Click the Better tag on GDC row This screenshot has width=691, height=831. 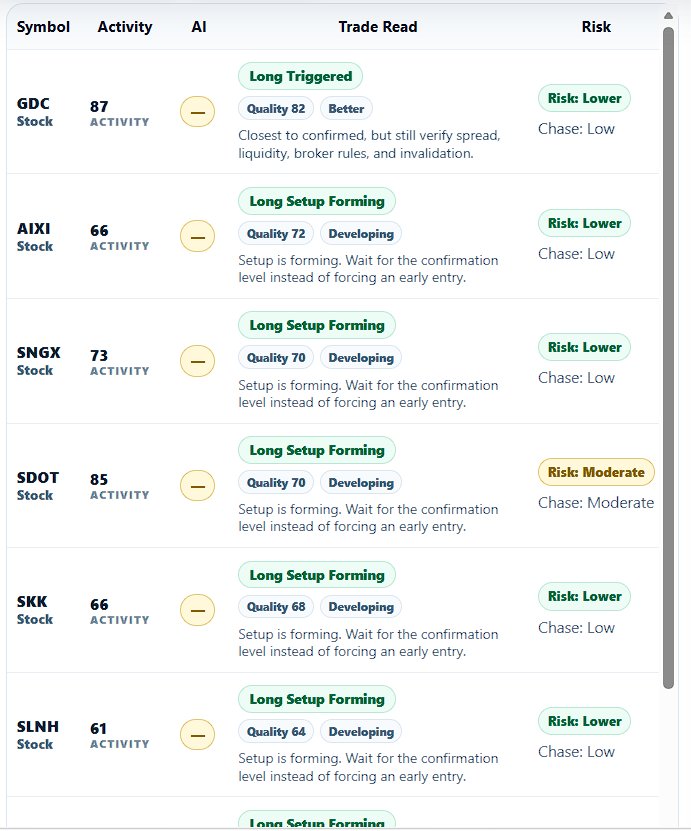click(x=346, y=109)
